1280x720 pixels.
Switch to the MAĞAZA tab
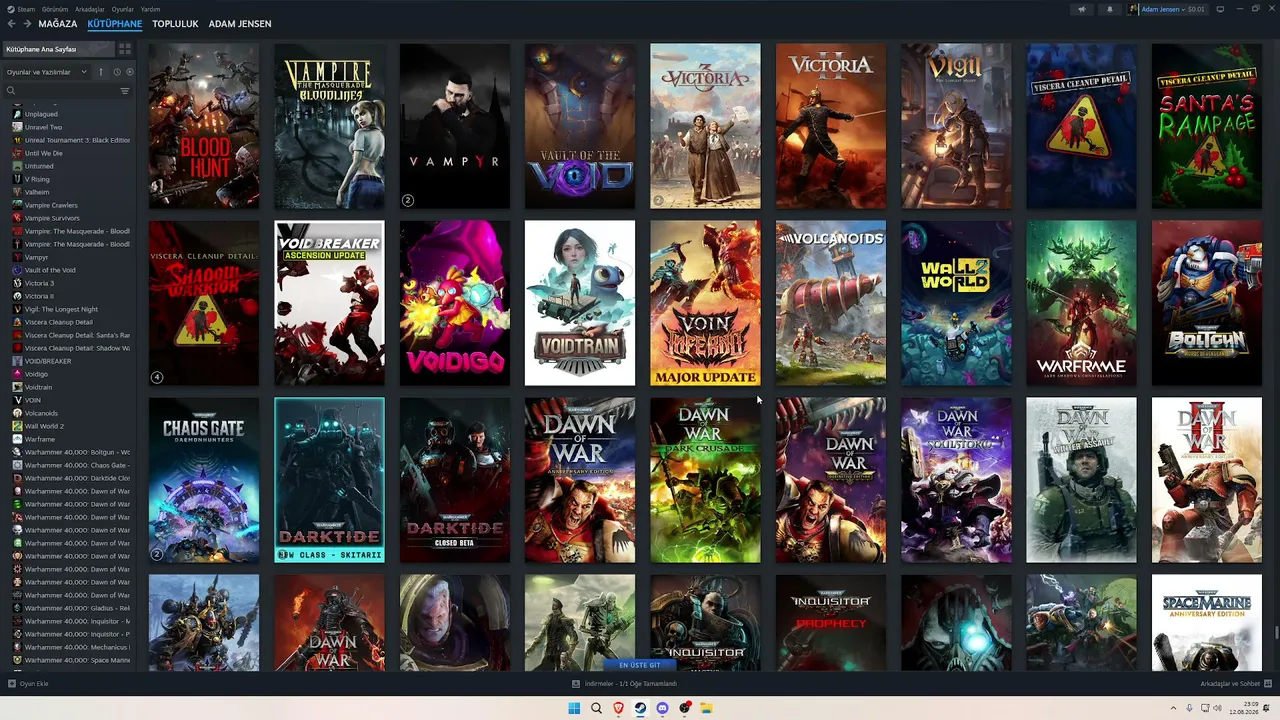pyautogui.click(x=58, y=24)
